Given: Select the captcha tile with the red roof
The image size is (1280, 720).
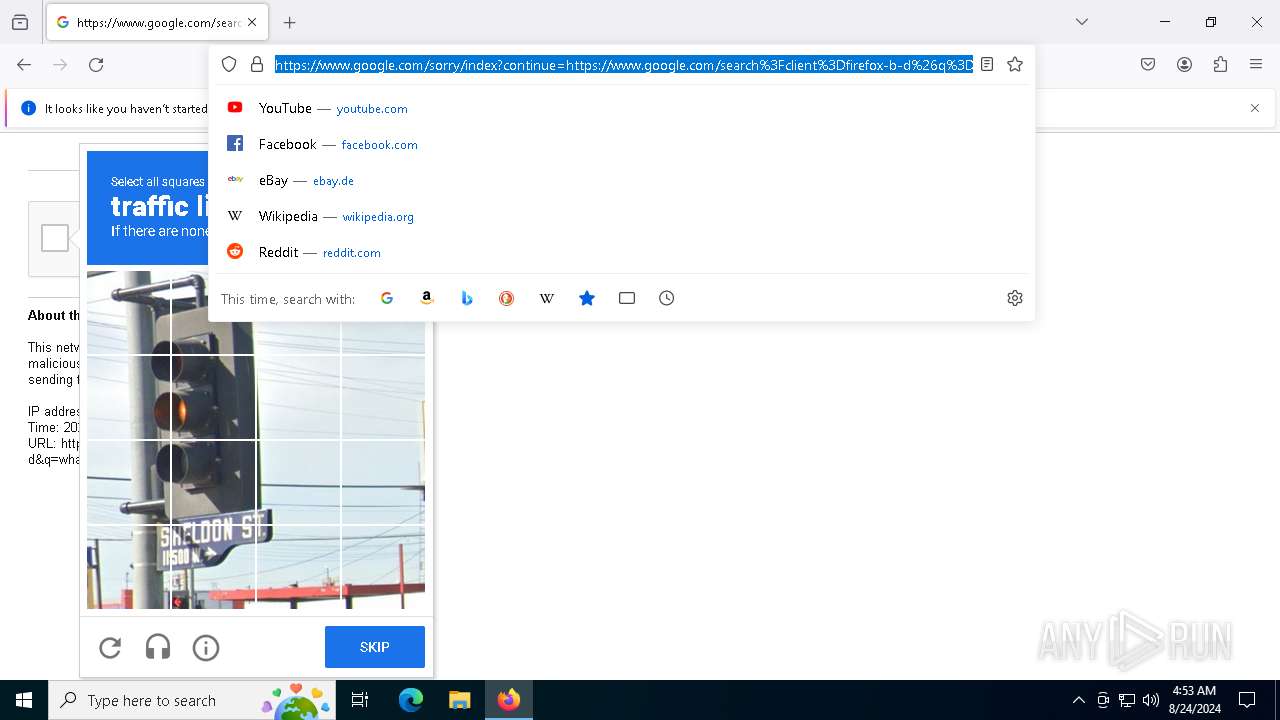Looking at the screenshot, I should click(299, 566).
